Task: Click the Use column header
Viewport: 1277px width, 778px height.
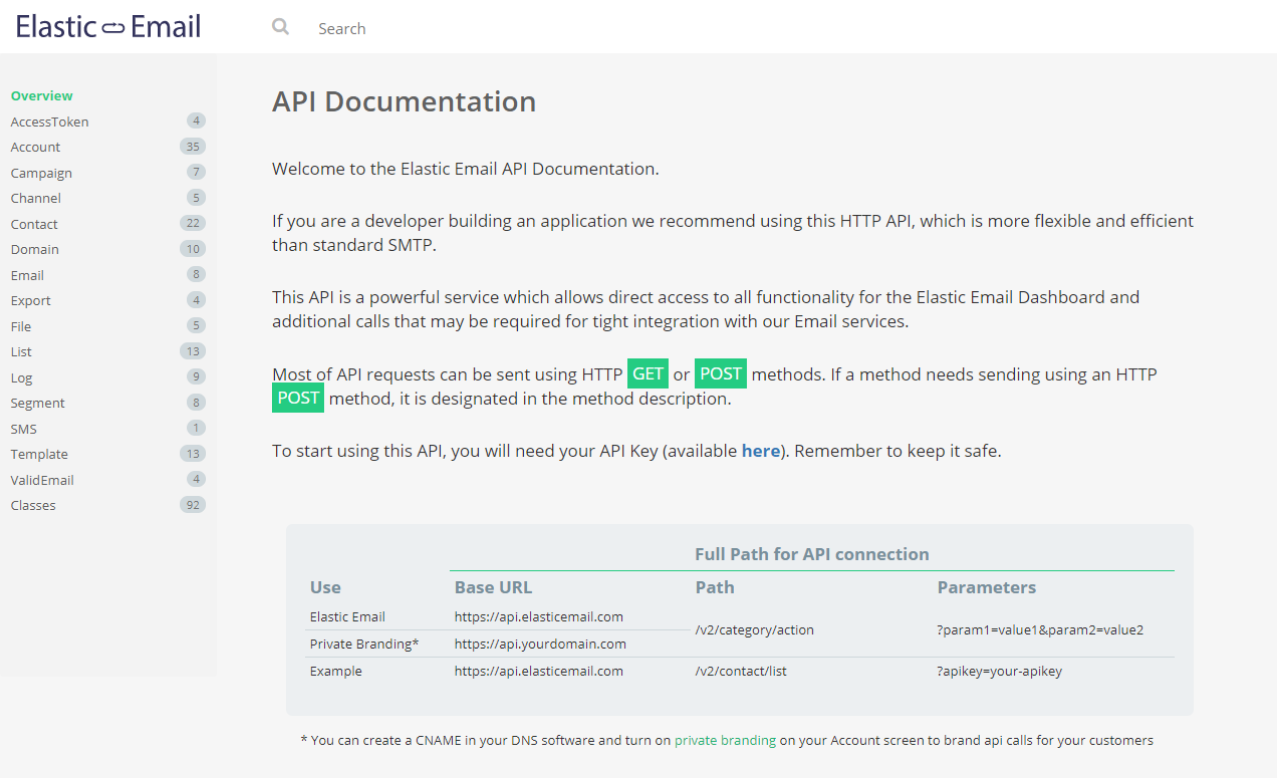Action: click(325, 587)
